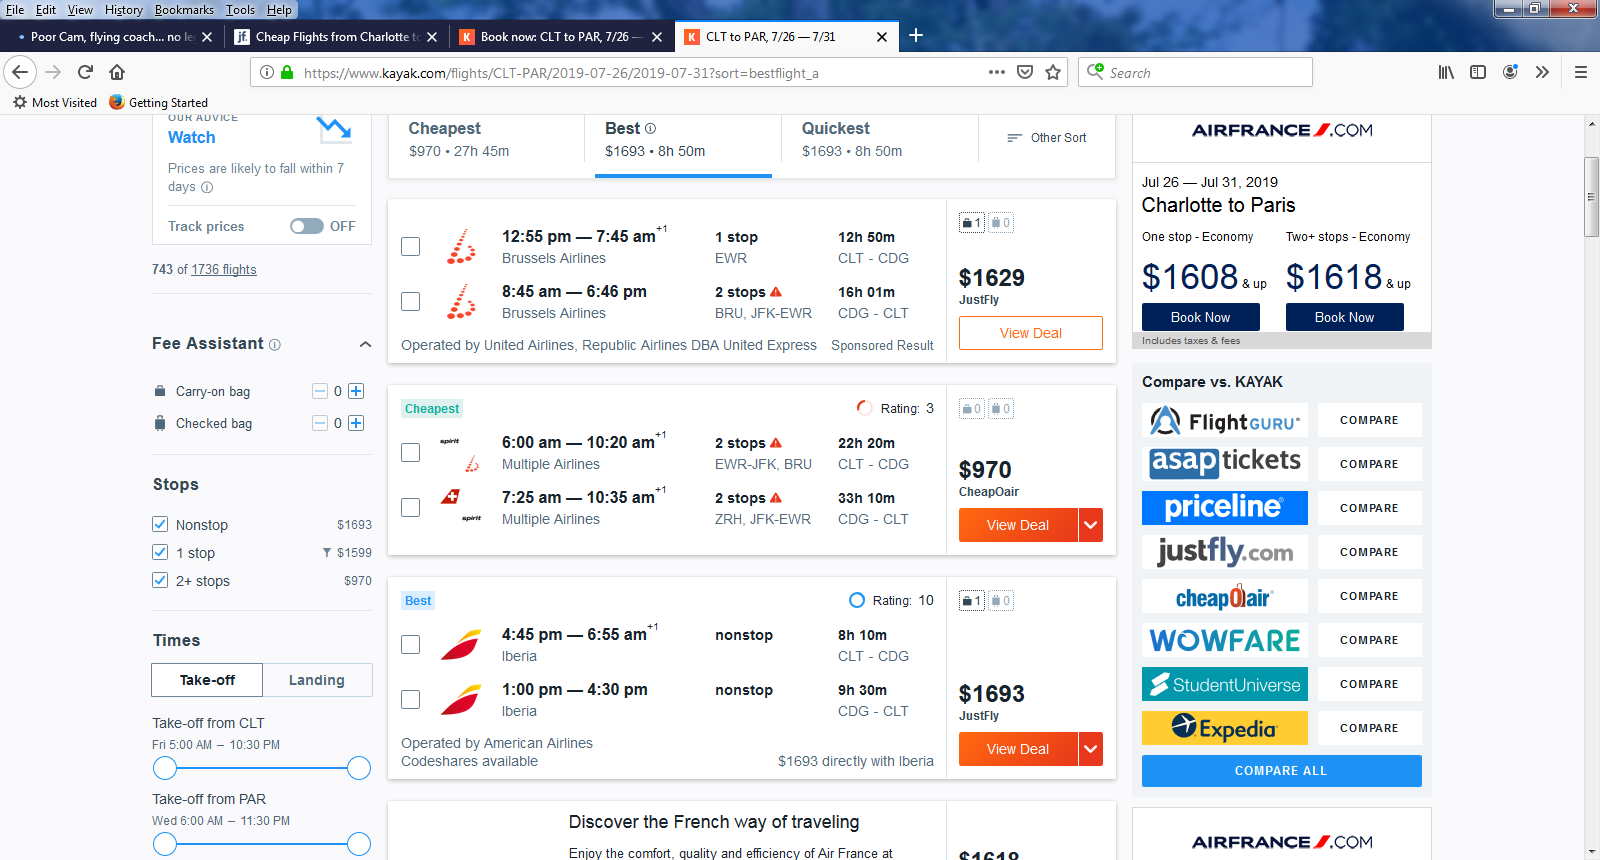Uncheck the 2+ stops filter

(160, 580)
